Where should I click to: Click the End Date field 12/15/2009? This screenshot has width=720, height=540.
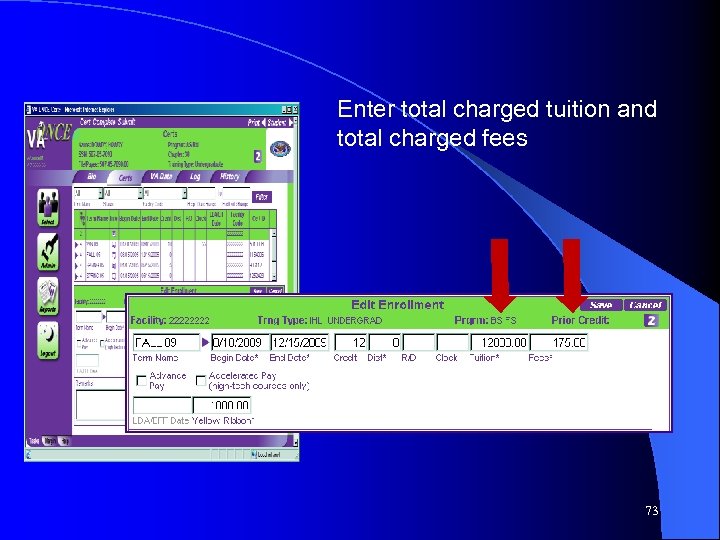[299, 343]
